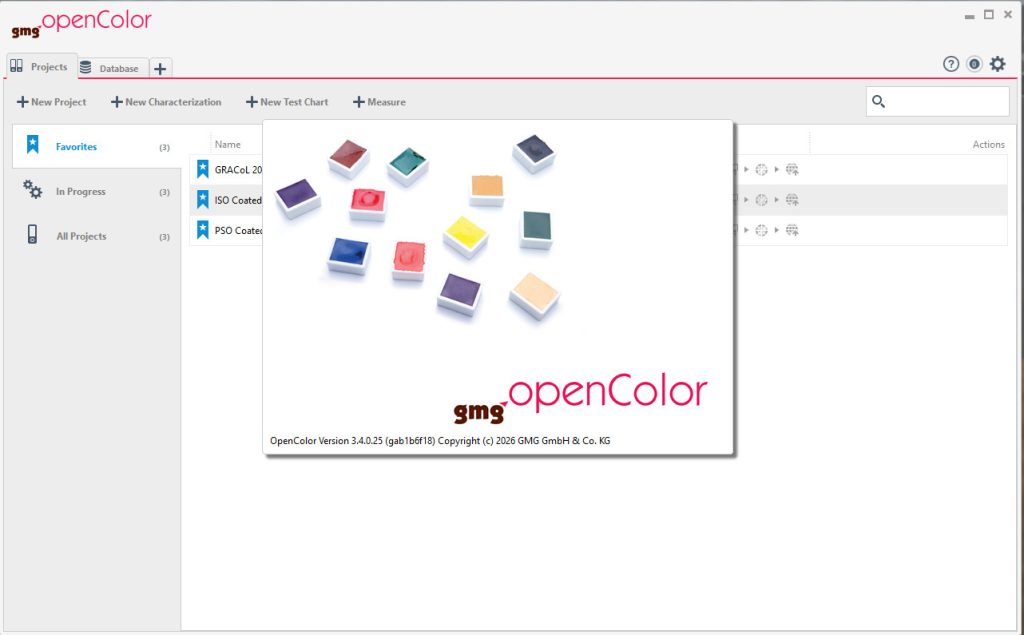Select In Progress in the sidebar
This screenshot has width=1024, height=635.
97,191
